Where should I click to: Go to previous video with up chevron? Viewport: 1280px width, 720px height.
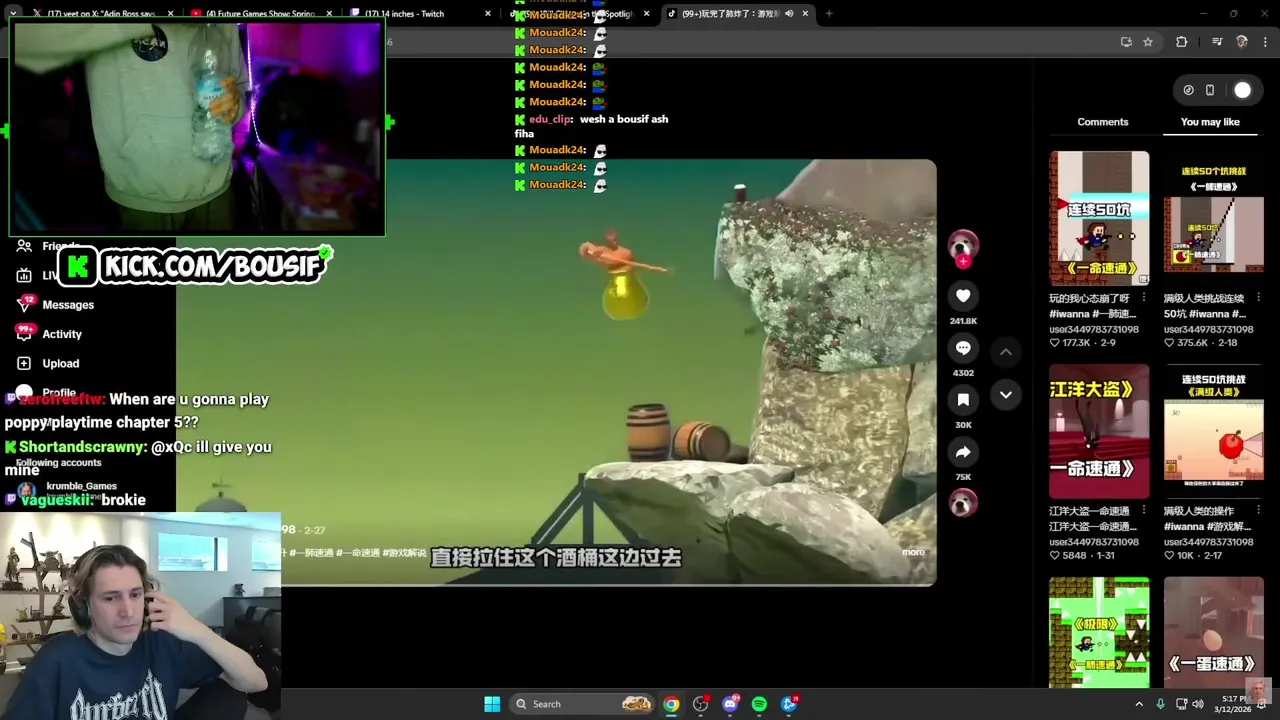pos(1006,352)
